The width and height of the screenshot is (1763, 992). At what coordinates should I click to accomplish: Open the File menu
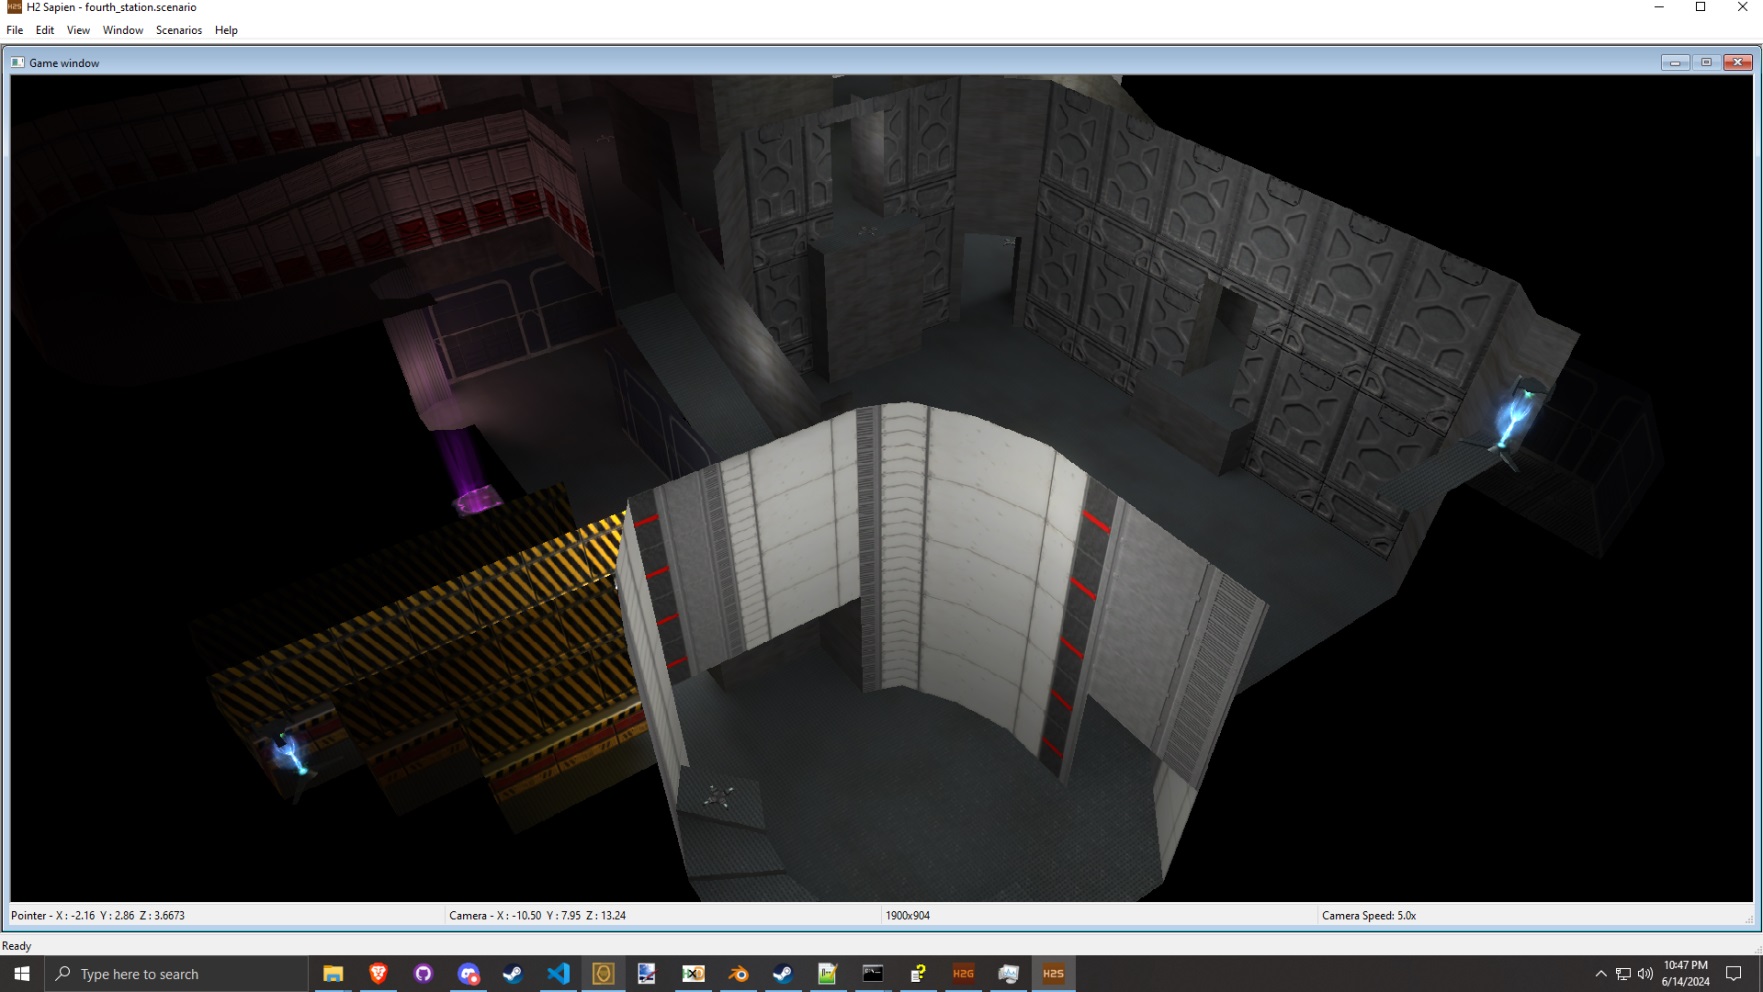(x=15, y=30)
